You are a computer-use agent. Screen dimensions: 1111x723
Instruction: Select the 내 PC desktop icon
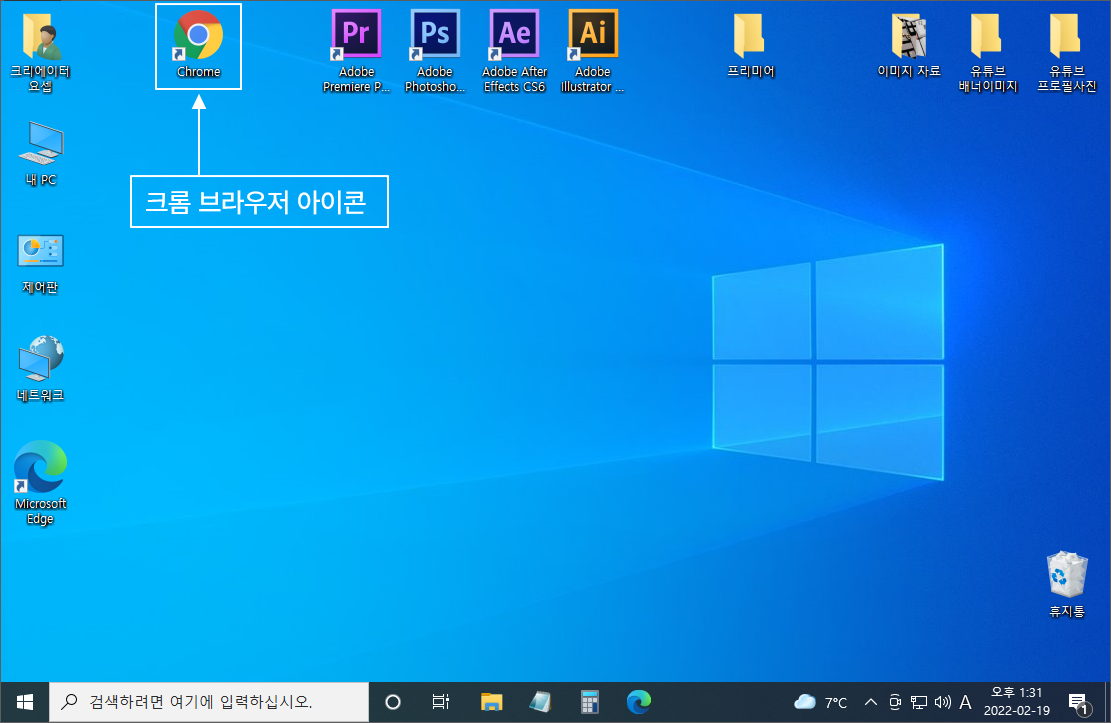[x=40, y=153]
